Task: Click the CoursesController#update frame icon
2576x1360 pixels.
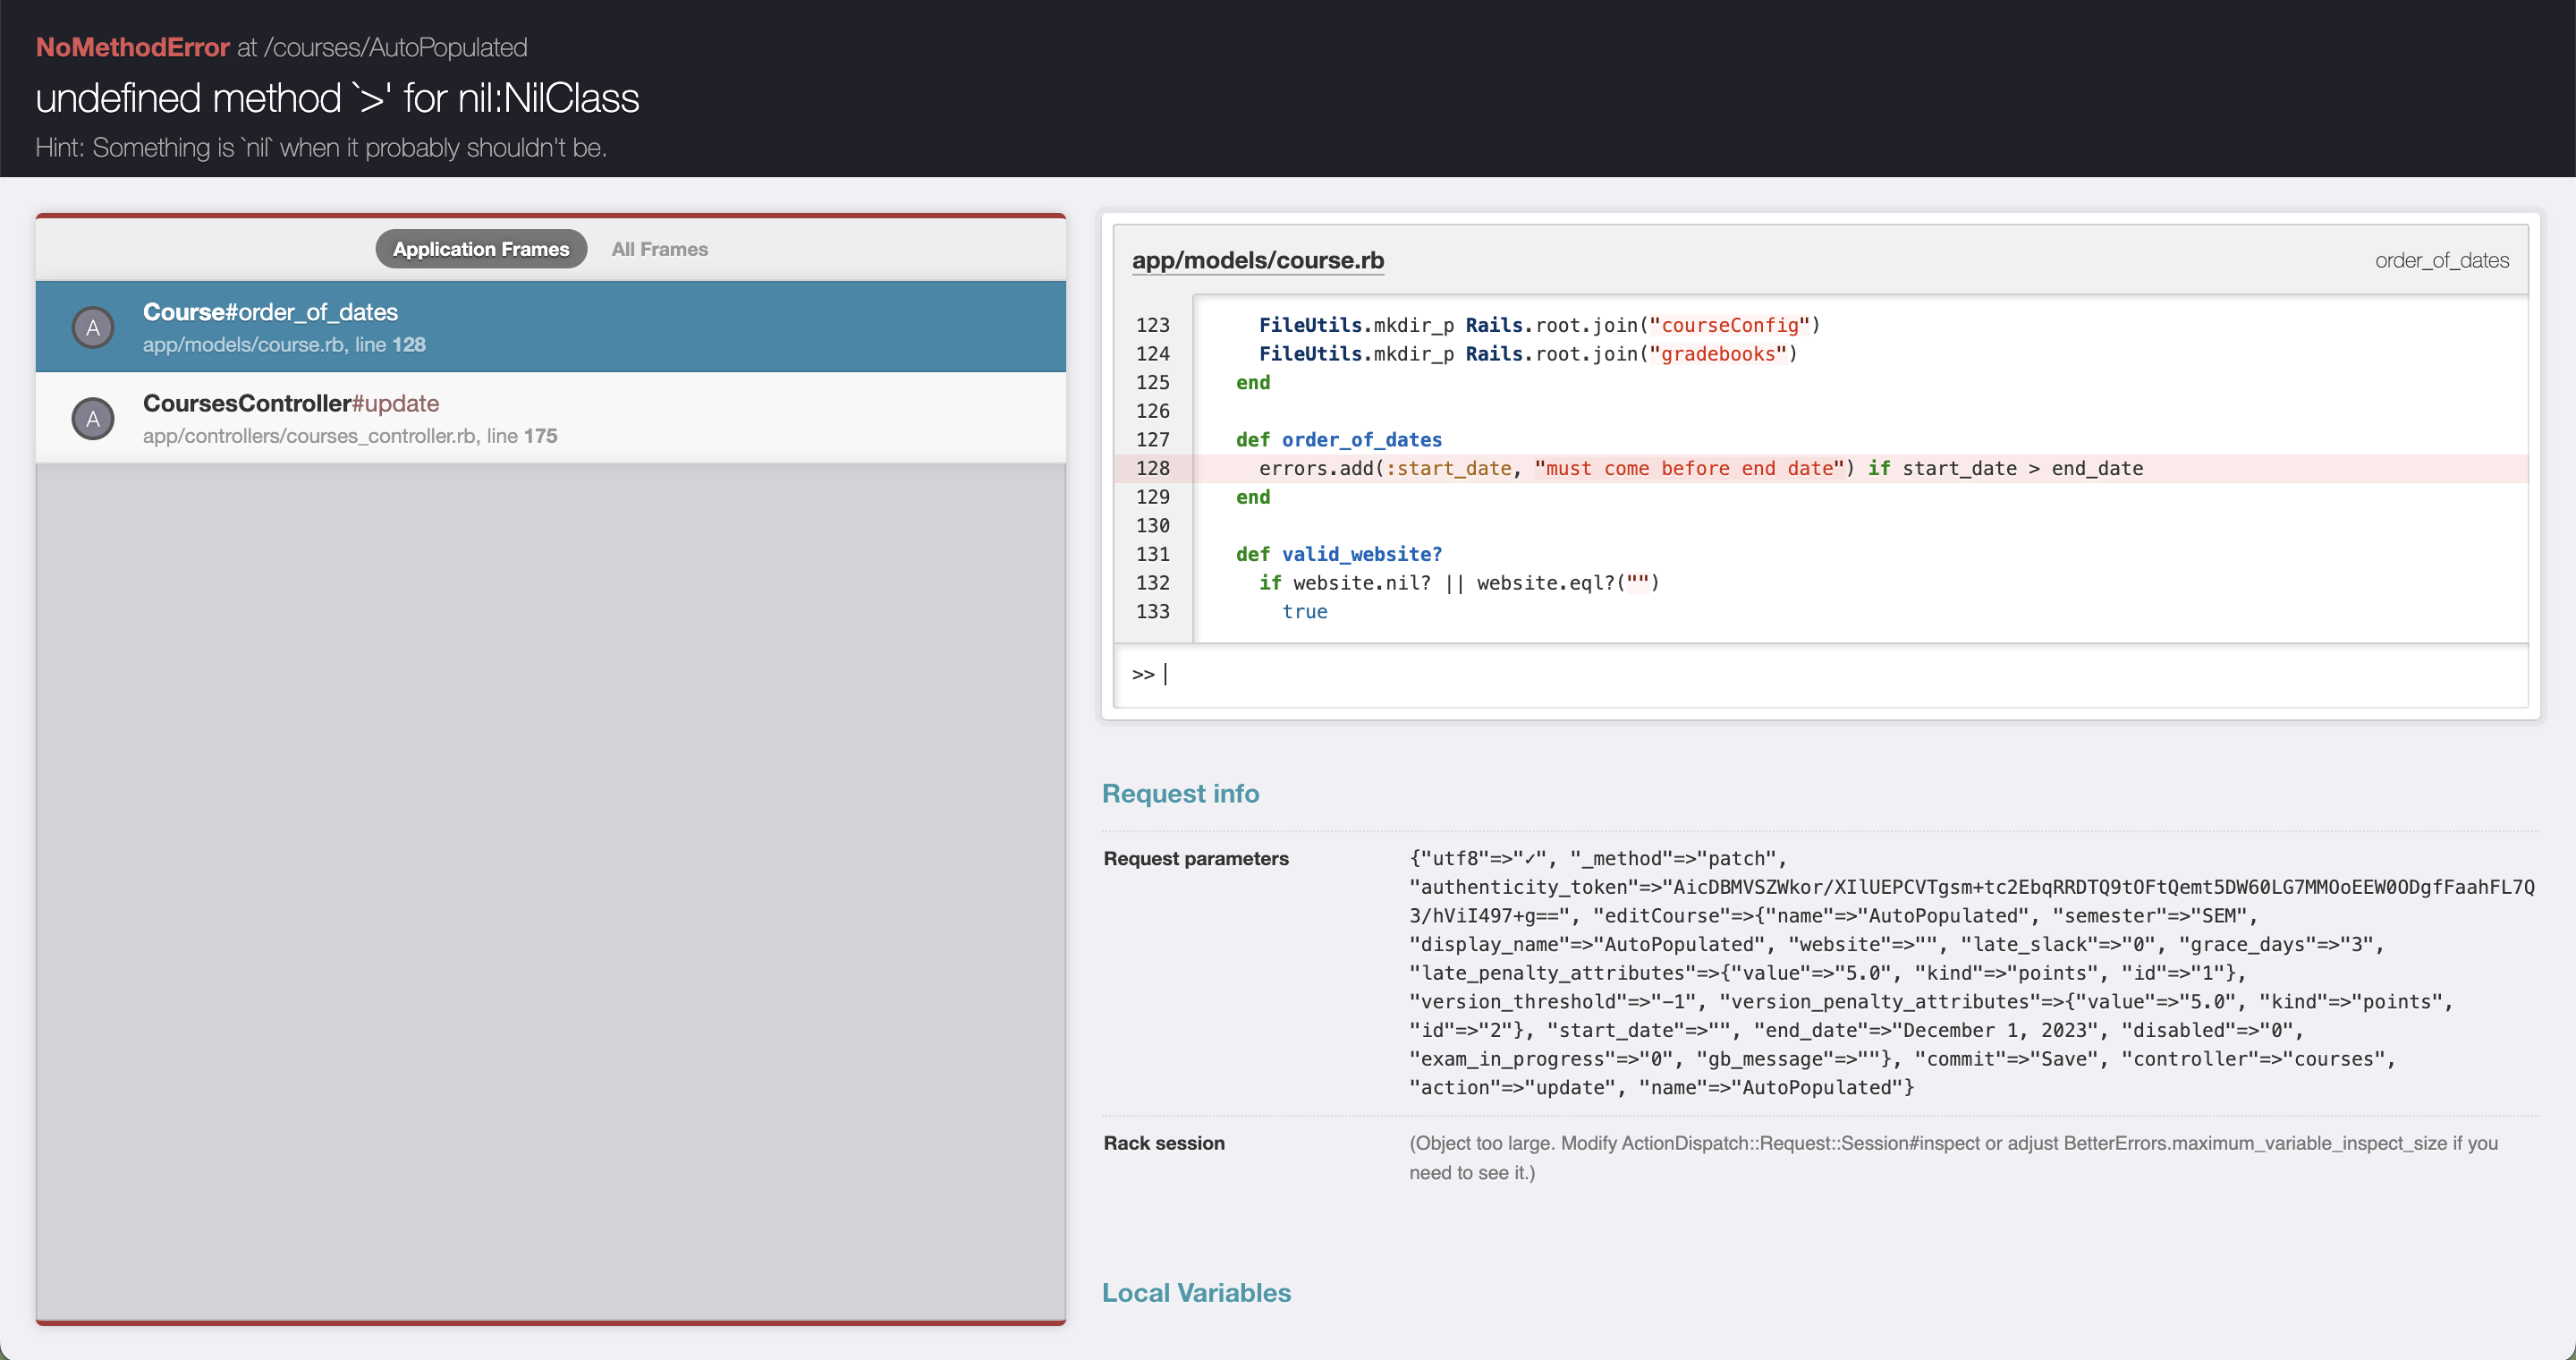Action: tap(93, 419)
